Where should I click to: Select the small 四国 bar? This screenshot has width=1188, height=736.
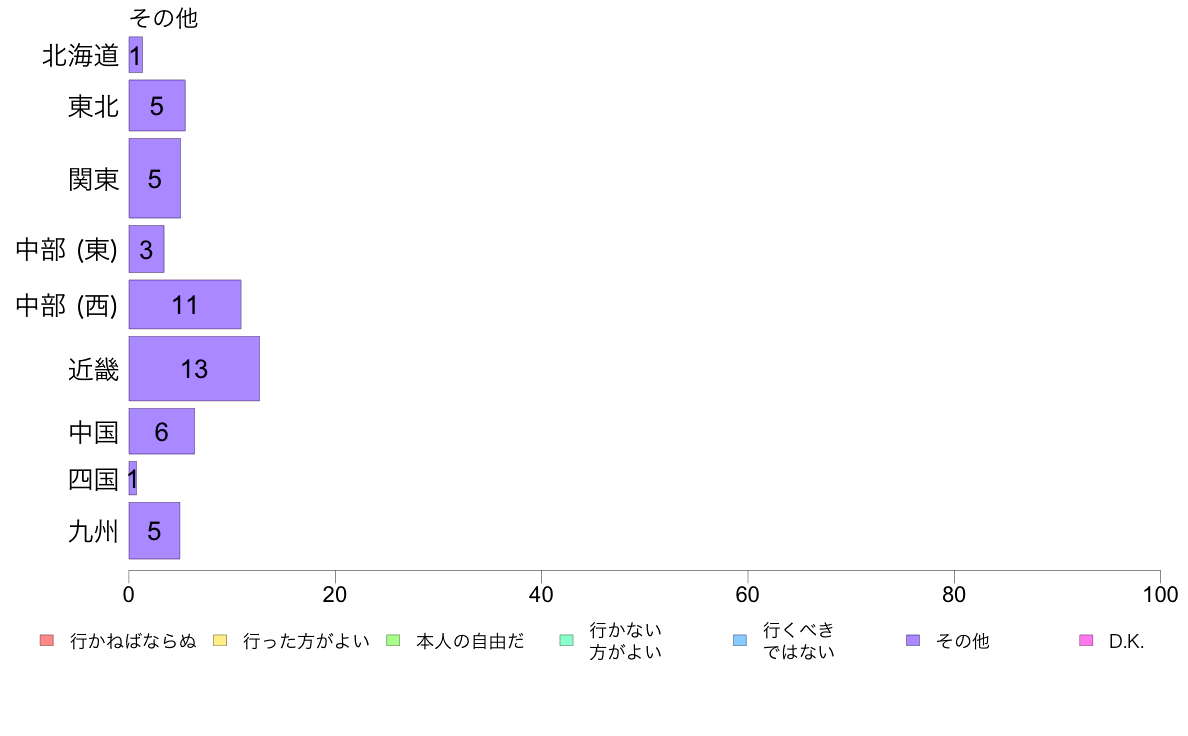133,478
